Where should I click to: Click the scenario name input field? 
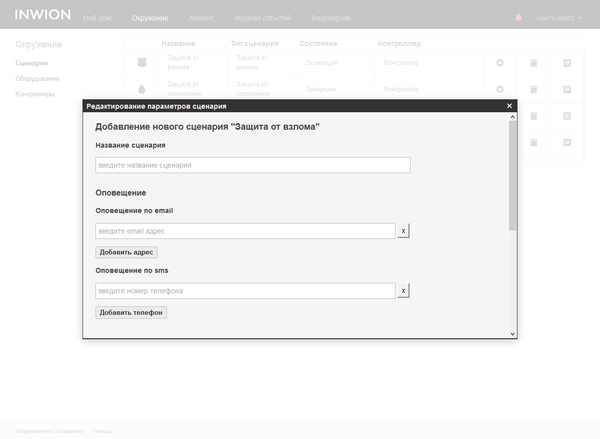(x=253, y=165)
